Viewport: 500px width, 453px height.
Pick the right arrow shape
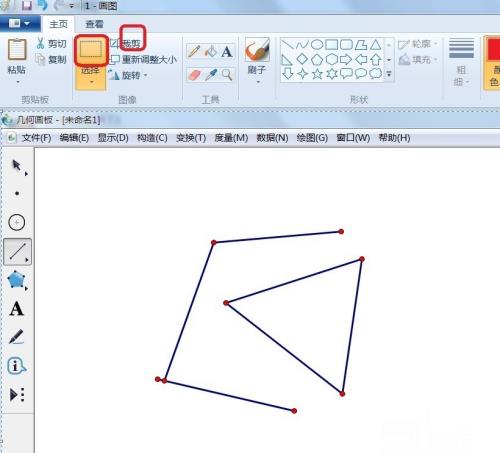(346, 59)
